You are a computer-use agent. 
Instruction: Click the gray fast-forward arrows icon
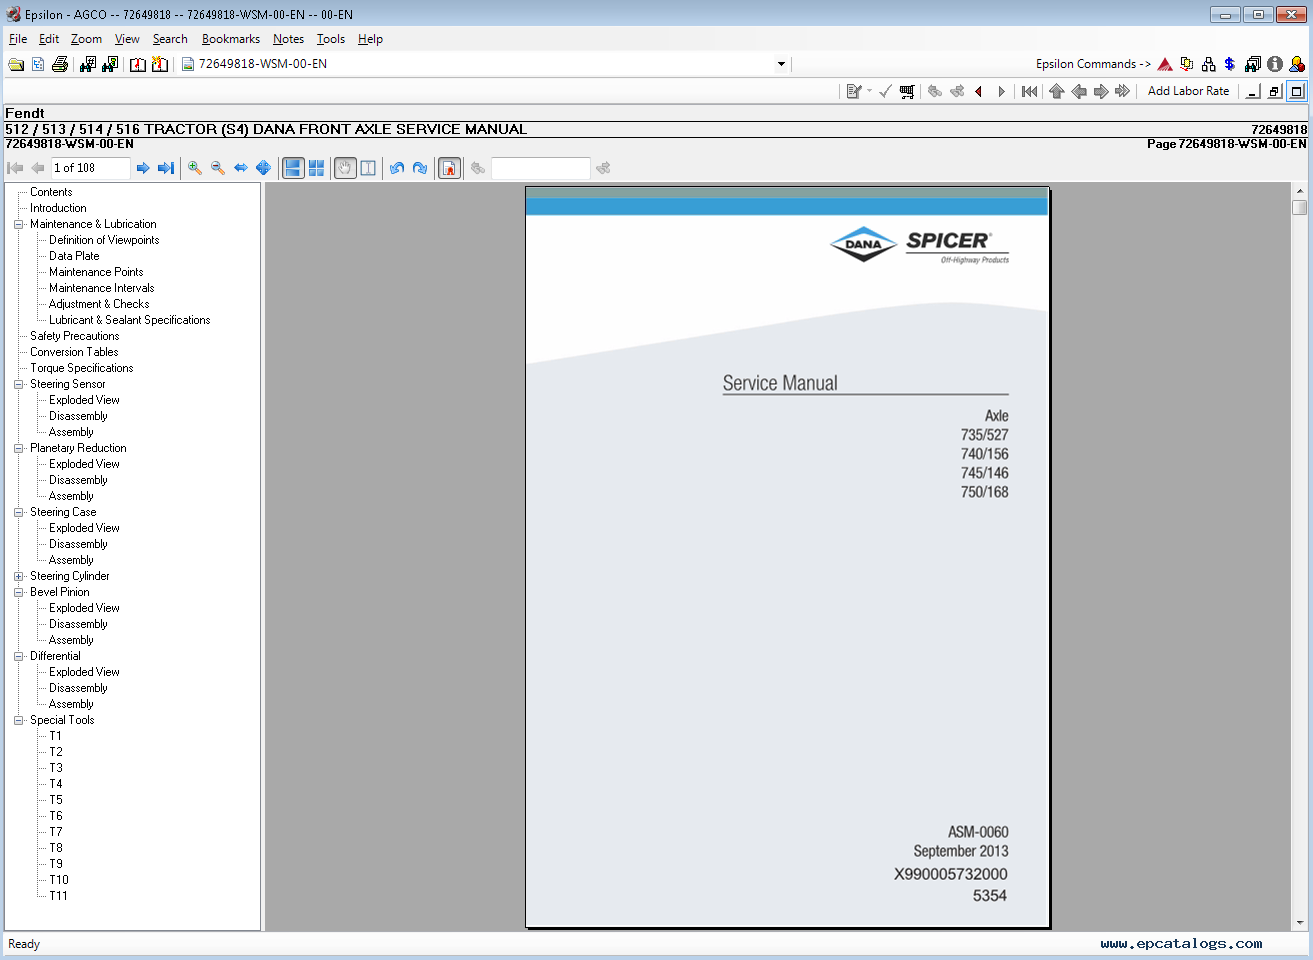click(x=1123, y=91)
